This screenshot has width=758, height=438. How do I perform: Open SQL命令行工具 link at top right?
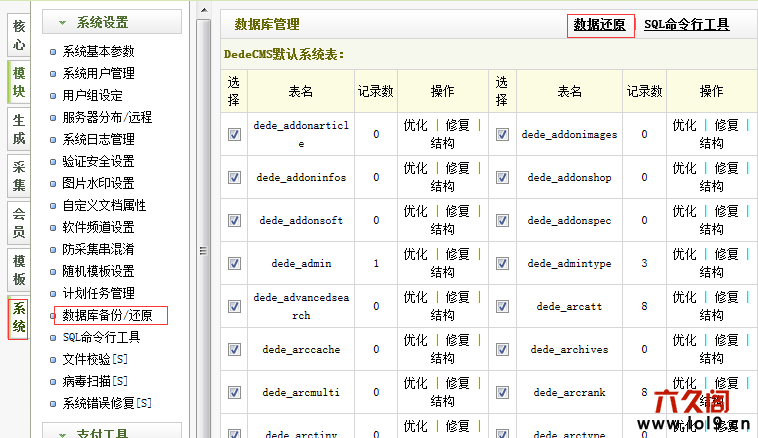pyautogui.click(x=686, y=25)
